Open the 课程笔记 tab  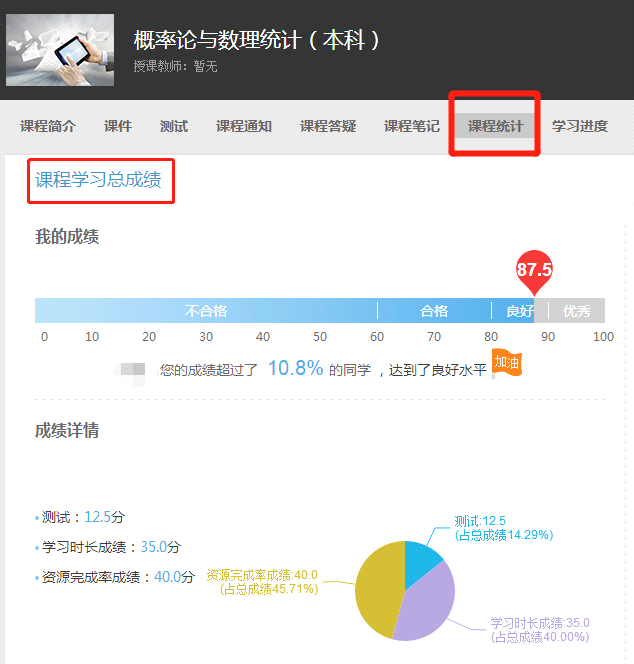412,126
